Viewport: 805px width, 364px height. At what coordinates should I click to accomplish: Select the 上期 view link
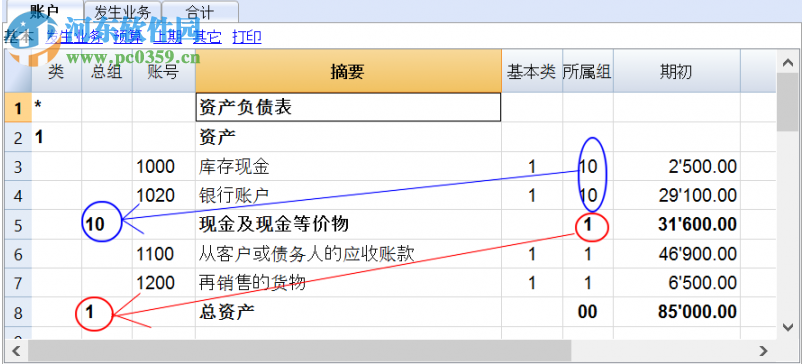pos(167,37)
